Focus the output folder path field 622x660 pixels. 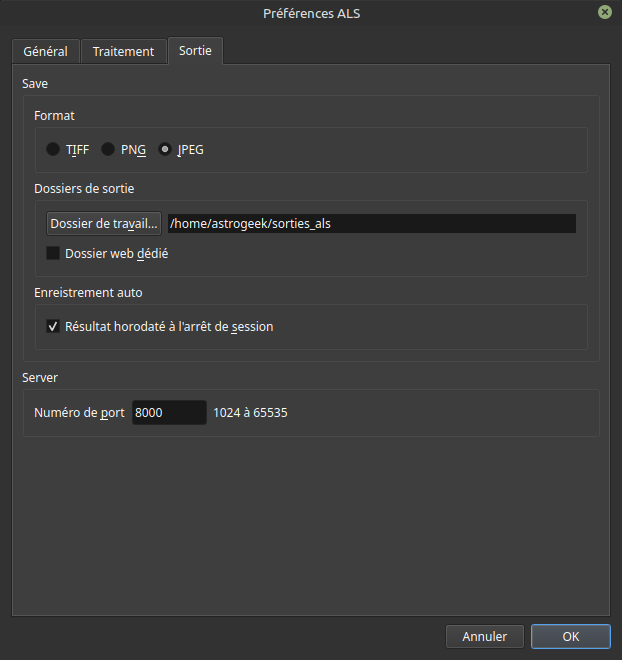coord(370,223)
